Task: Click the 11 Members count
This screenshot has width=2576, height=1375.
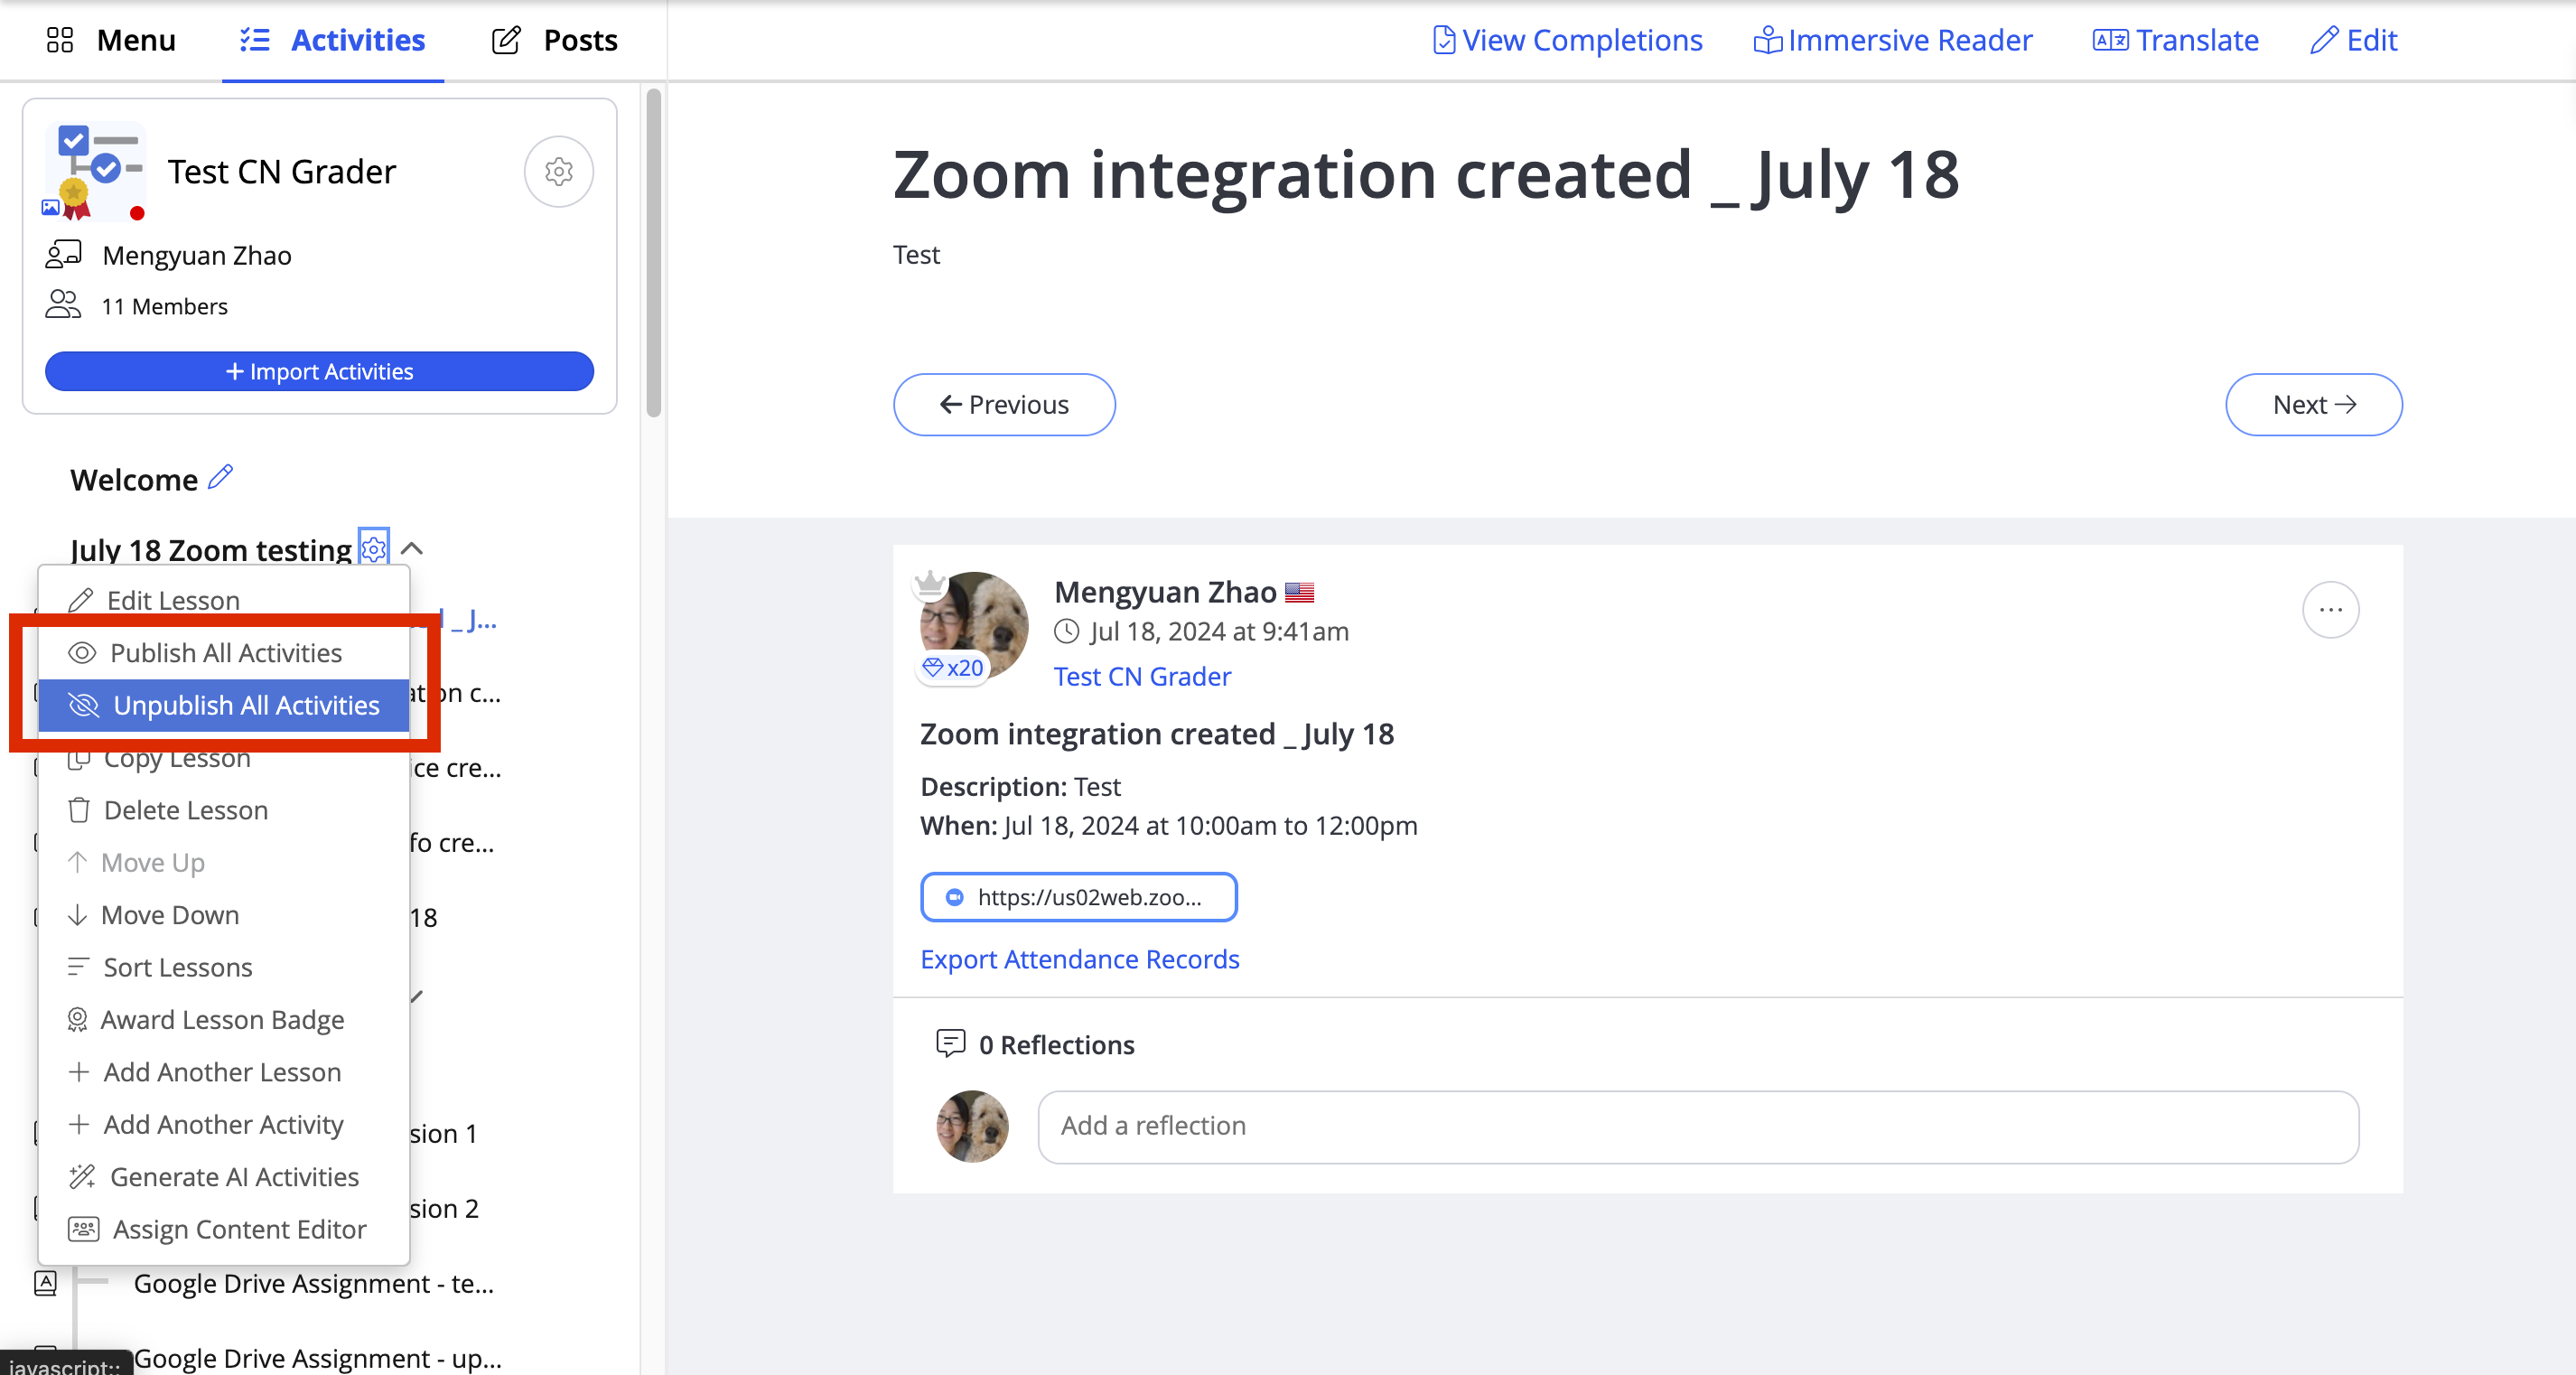Action: (164, 306)
